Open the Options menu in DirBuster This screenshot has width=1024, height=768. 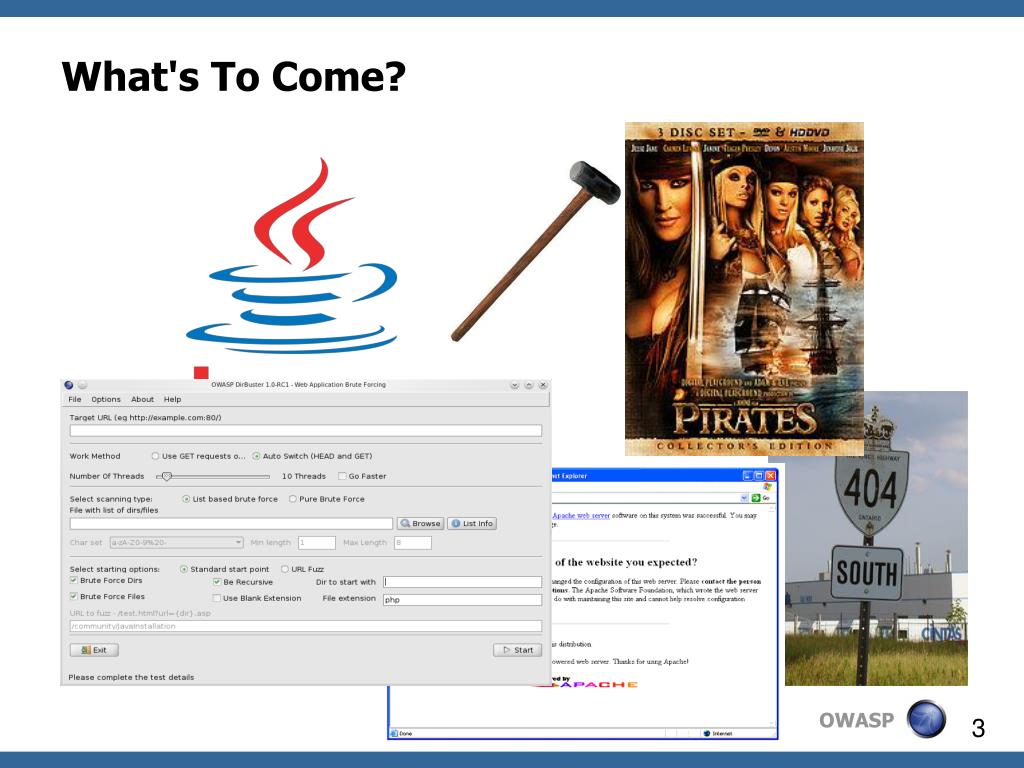tap(106, 399)
